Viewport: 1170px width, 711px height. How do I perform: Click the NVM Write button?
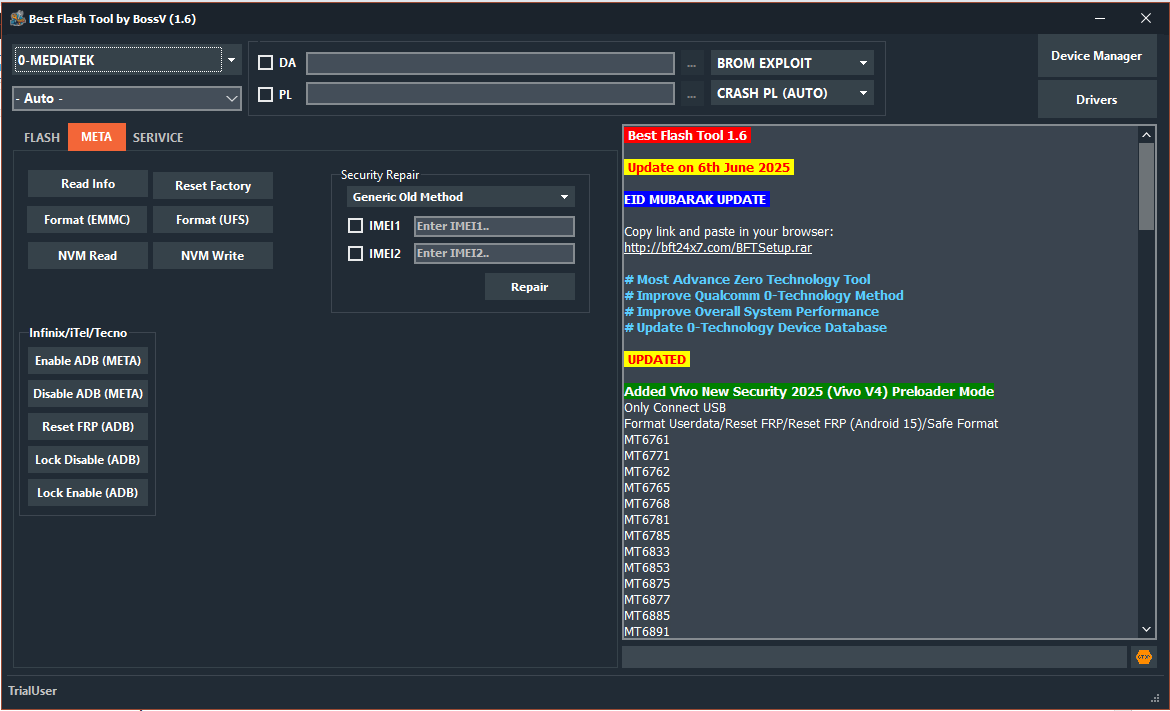point(213,256)
